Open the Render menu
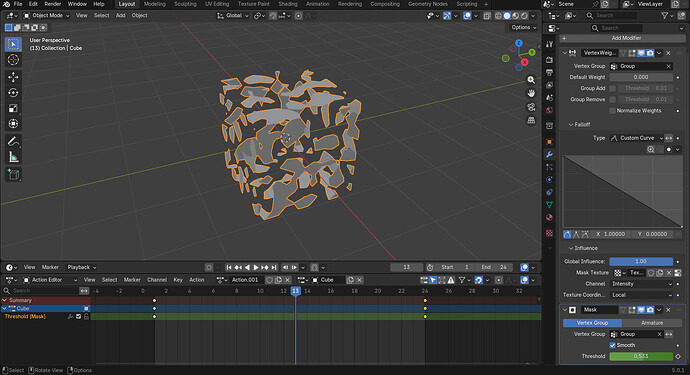 coord(53,4)
